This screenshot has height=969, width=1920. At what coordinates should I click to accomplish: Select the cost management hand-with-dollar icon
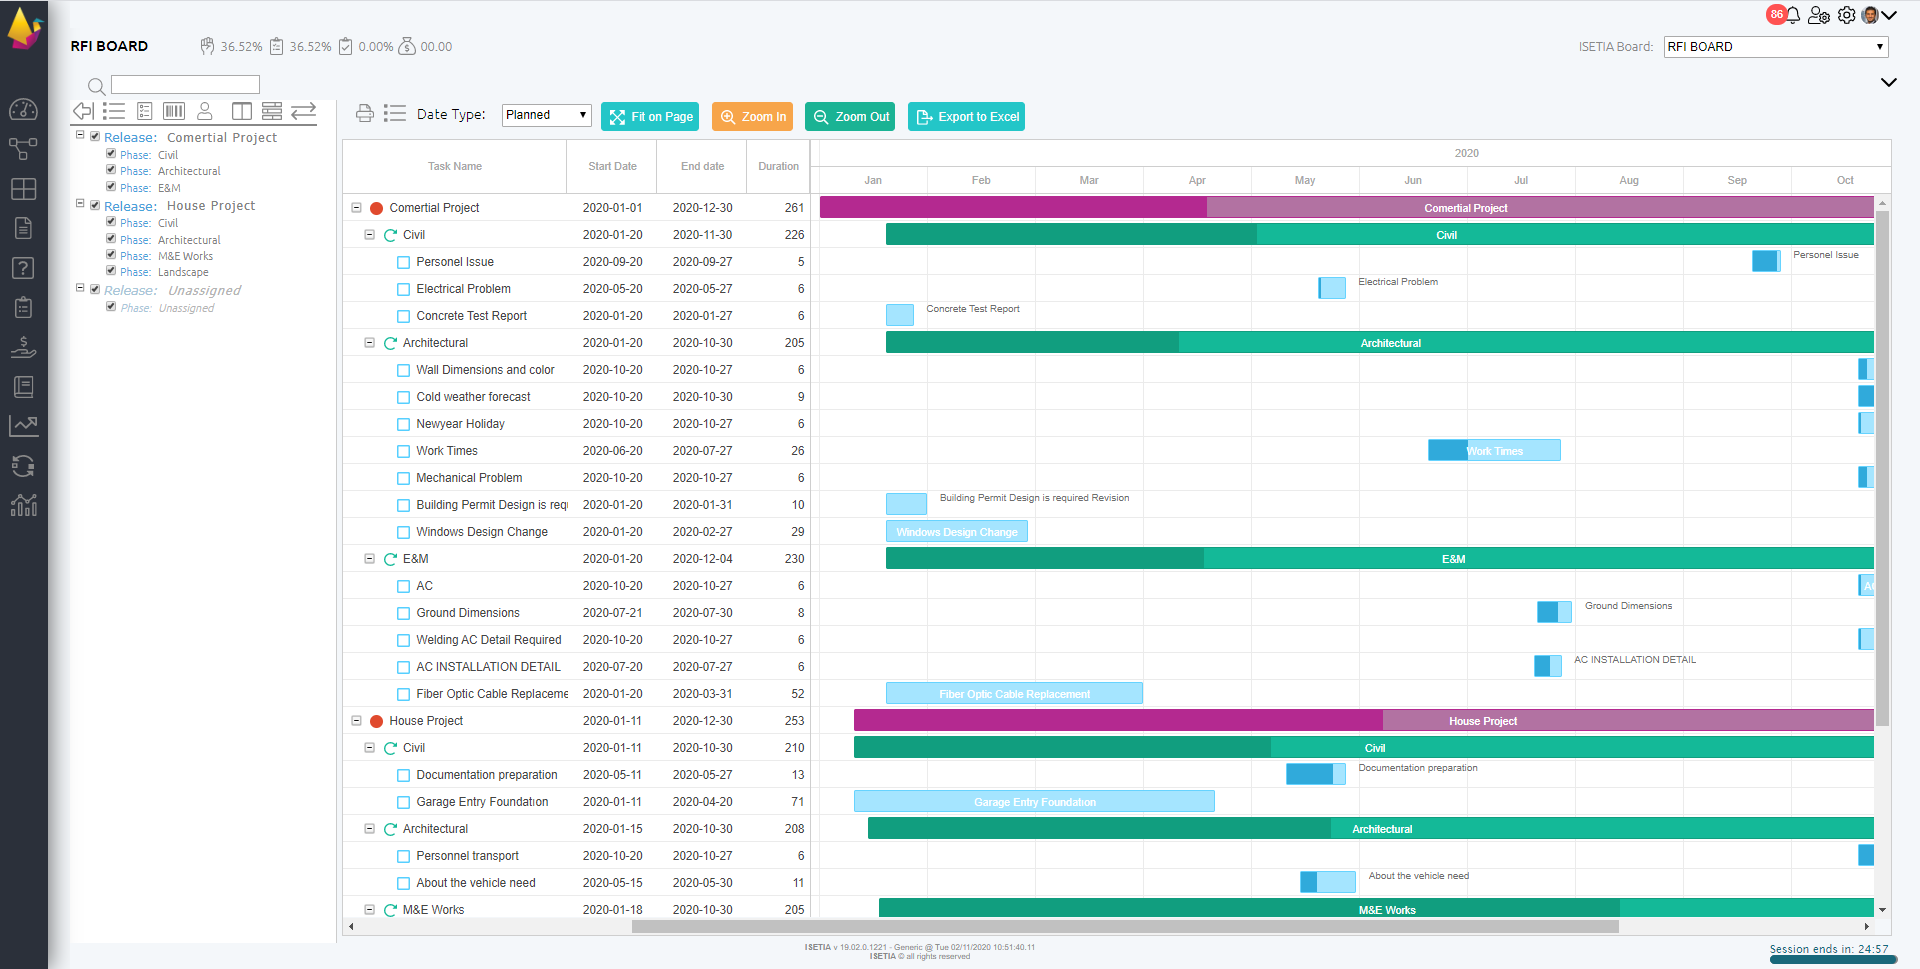[24, 347]
